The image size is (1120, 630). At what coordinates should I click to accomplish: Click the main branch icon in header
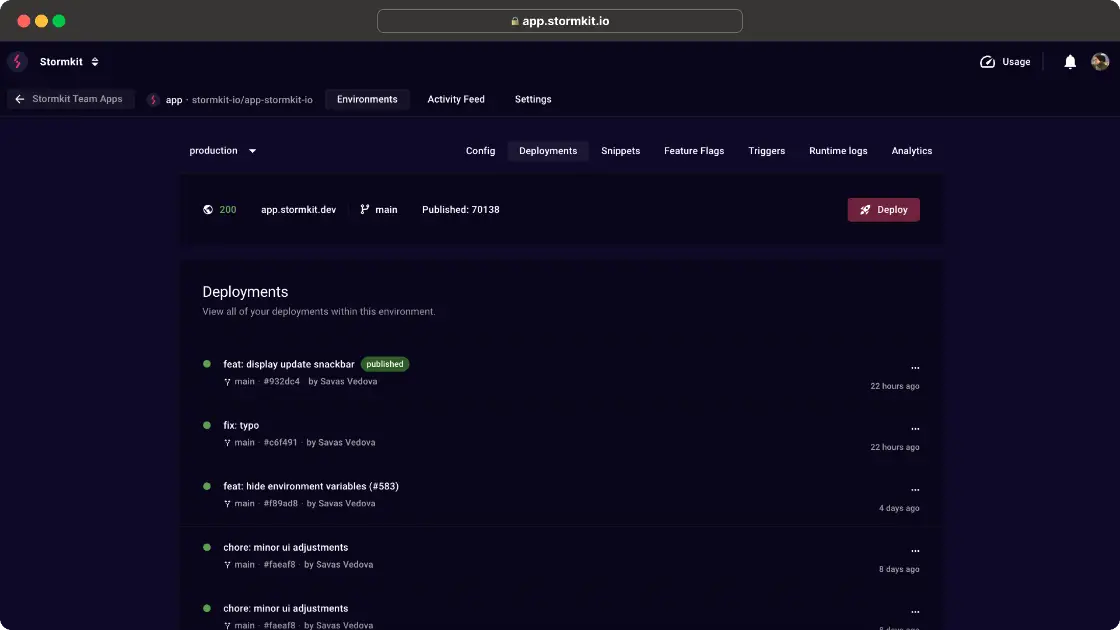[365, 209]
